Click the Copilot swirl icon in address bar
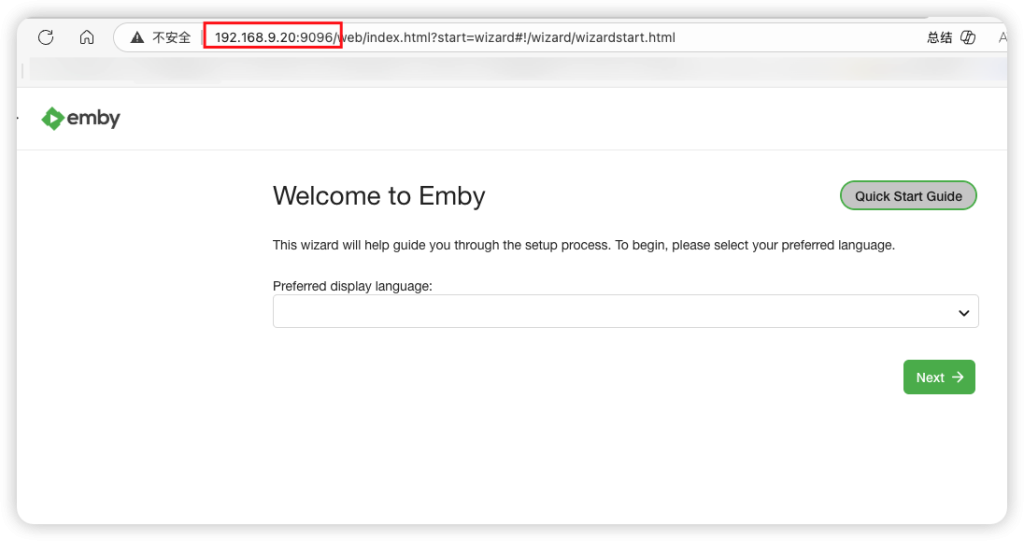This screenshot has width=1024, height=541. [x=968, y=37]
